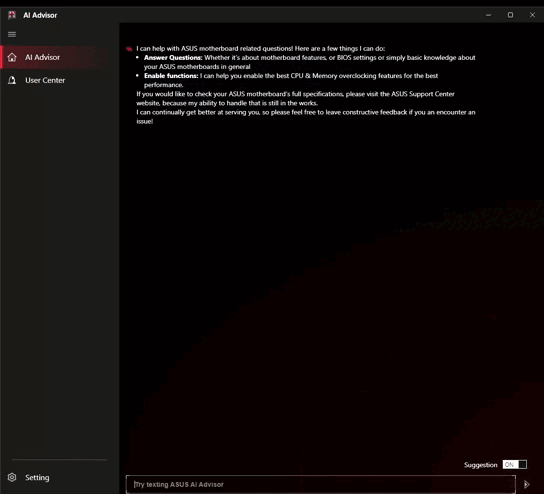Click the Suggestion label text
Screen dimensions: 544x494
coord(481,465)
